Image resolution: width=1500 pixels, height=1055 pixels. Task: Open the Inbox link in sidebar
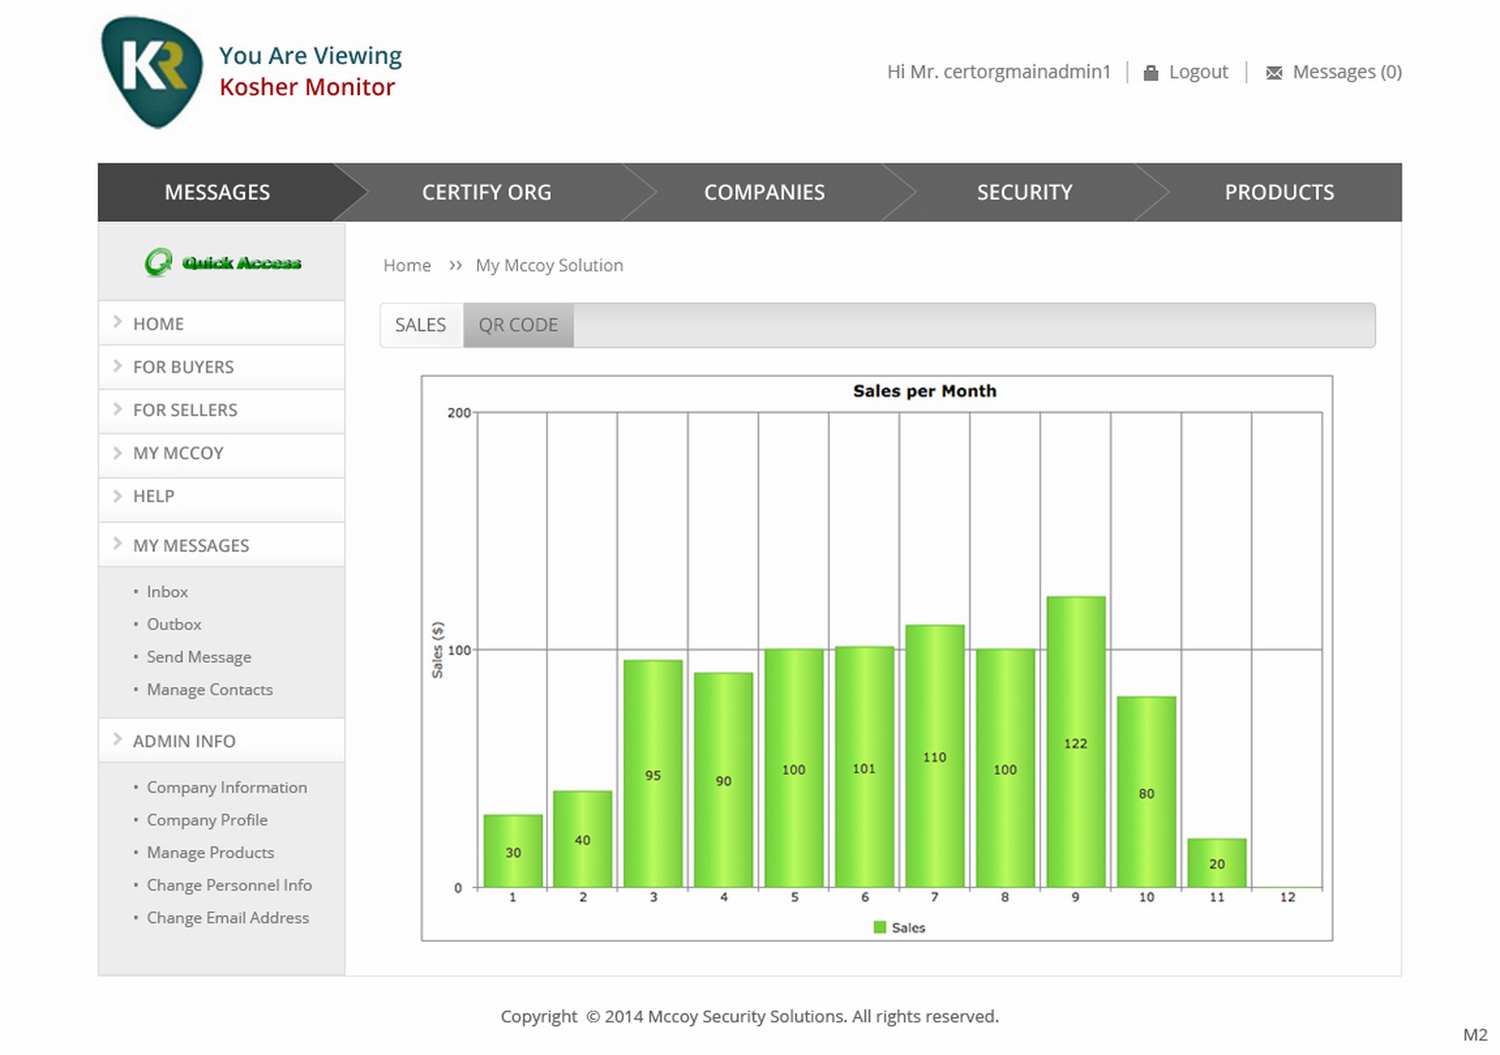(167, 592)
